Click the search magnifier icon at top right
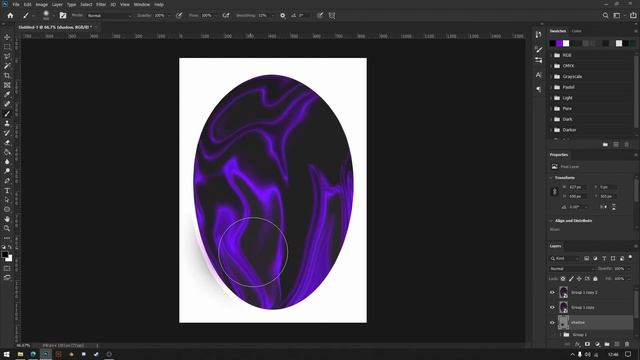 click(606, 16)
